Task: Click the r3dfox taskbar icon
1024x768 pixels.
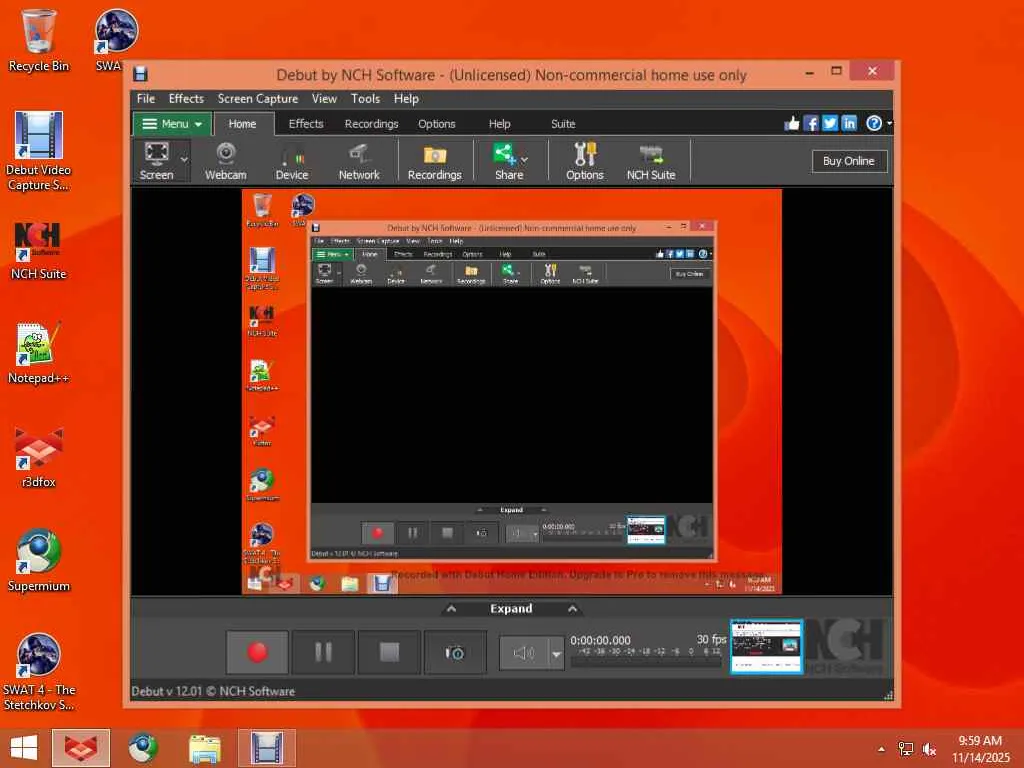Action: coord(81,748)
